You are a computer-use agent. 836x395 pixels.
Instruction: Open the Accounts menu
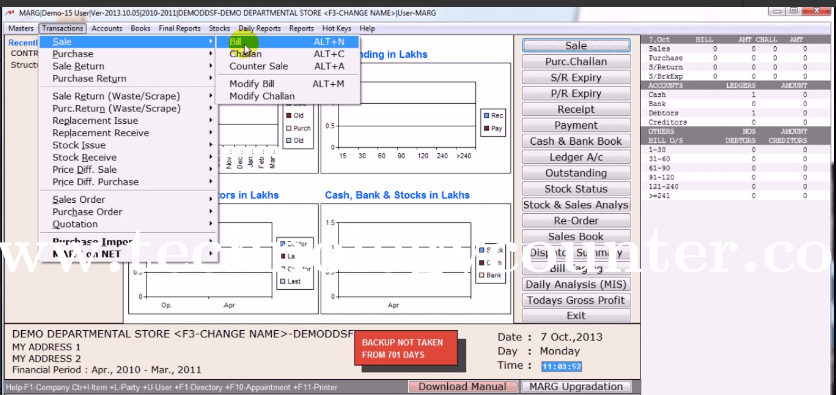[107, 28]
